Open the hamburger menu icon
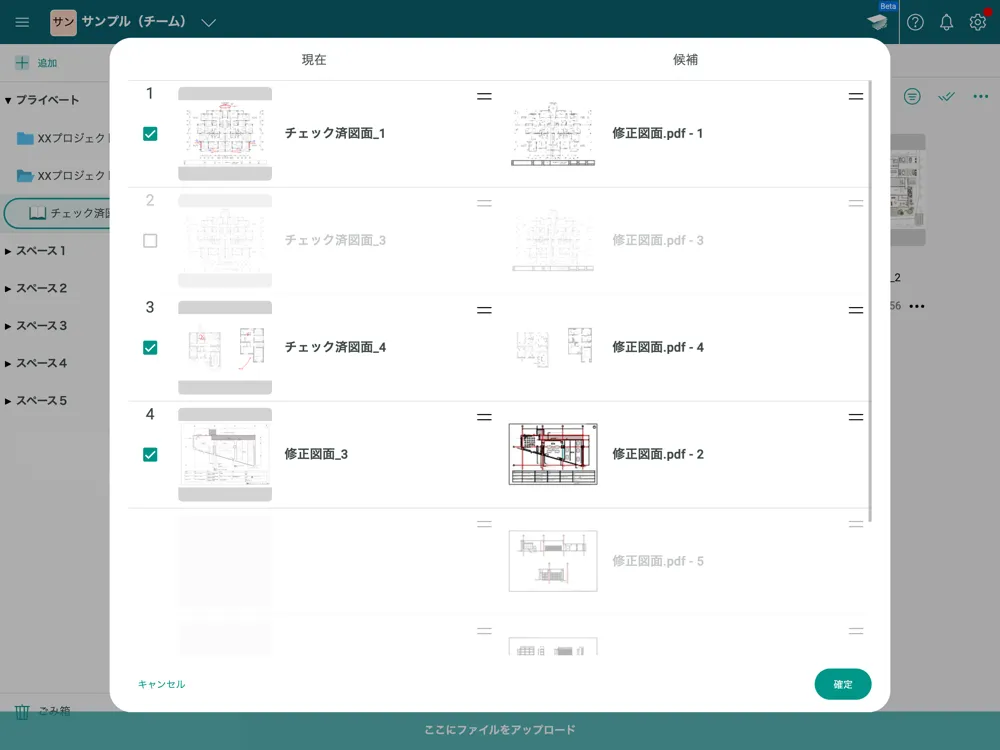 [22, 22]
